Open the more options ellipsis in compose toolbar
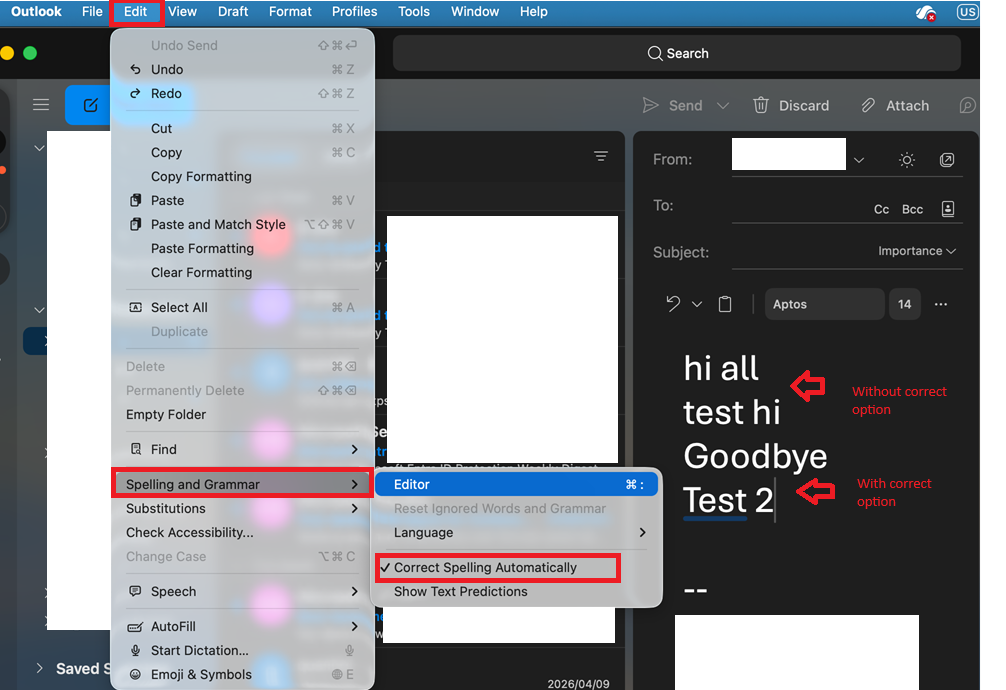The image size is (1006, 690). [941, 304]
